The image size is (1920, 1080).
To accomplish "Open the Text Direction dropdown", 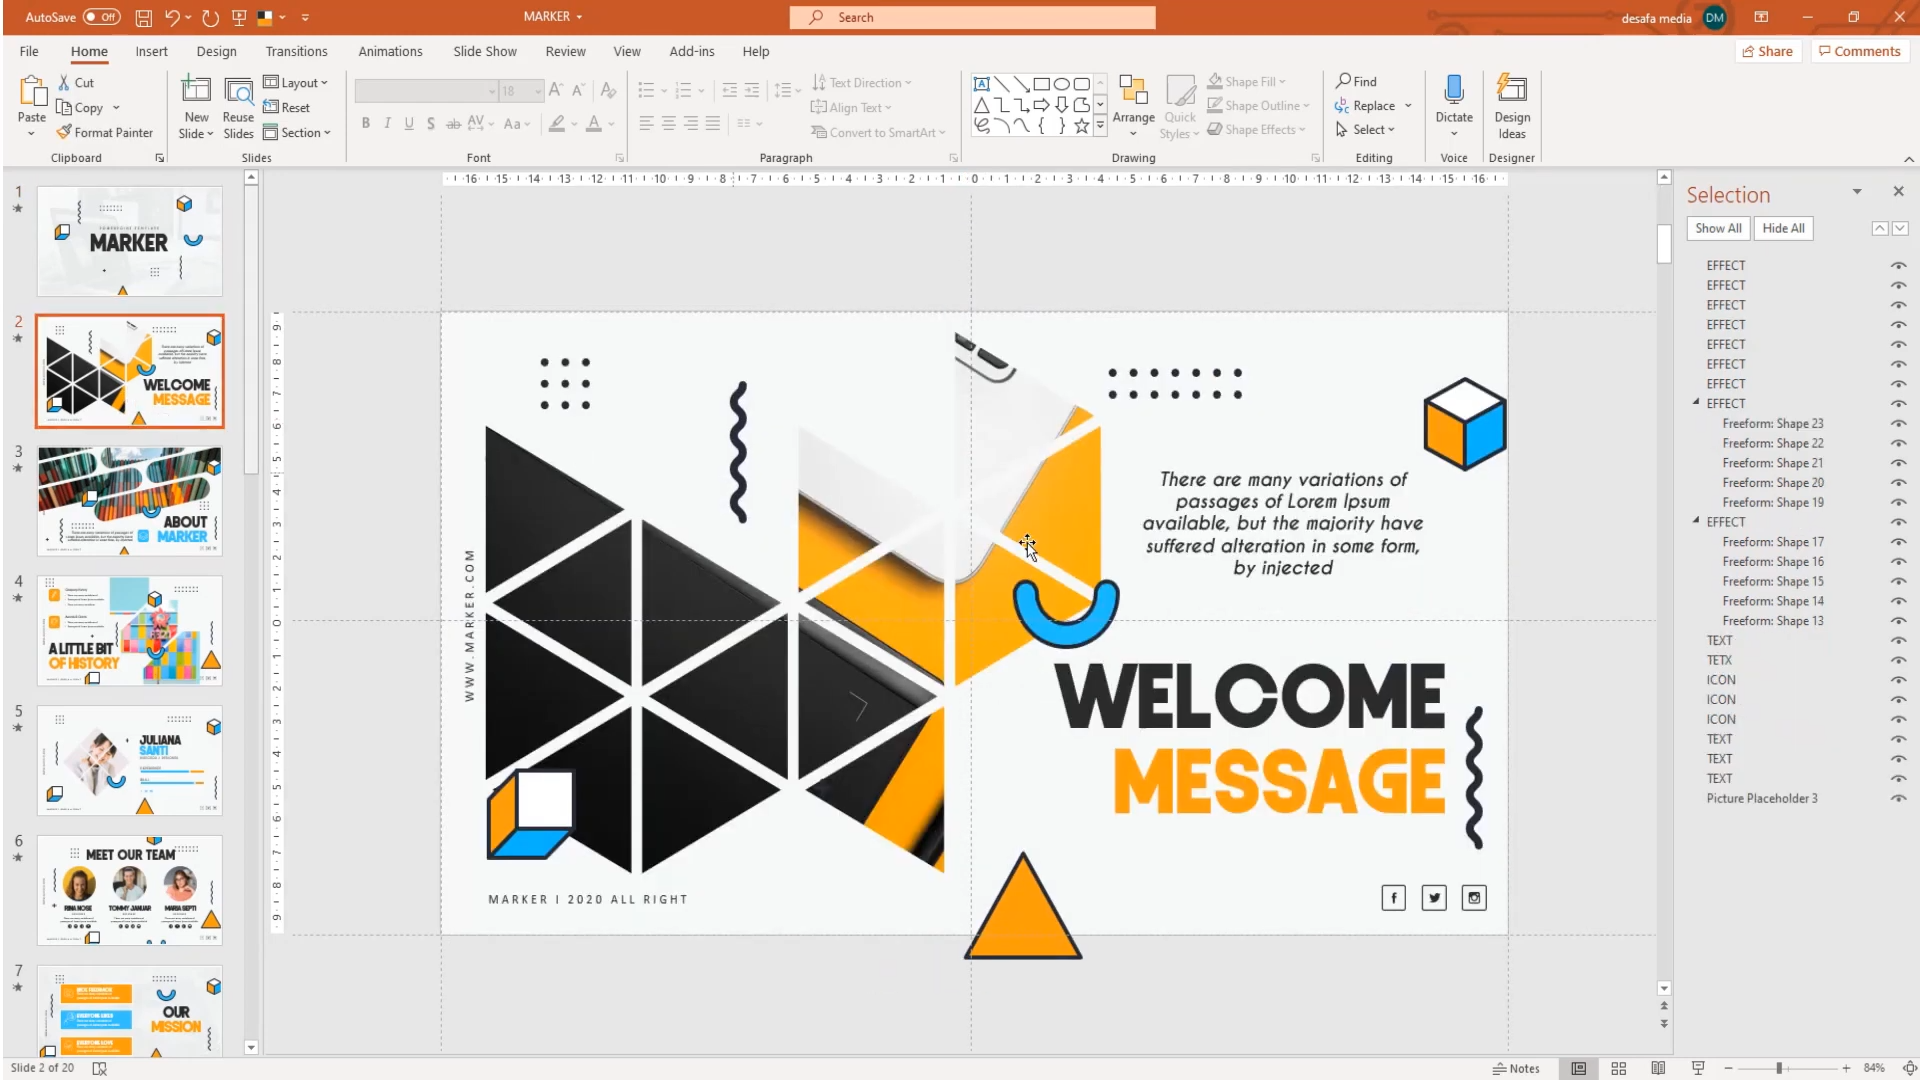I will 862,83.
